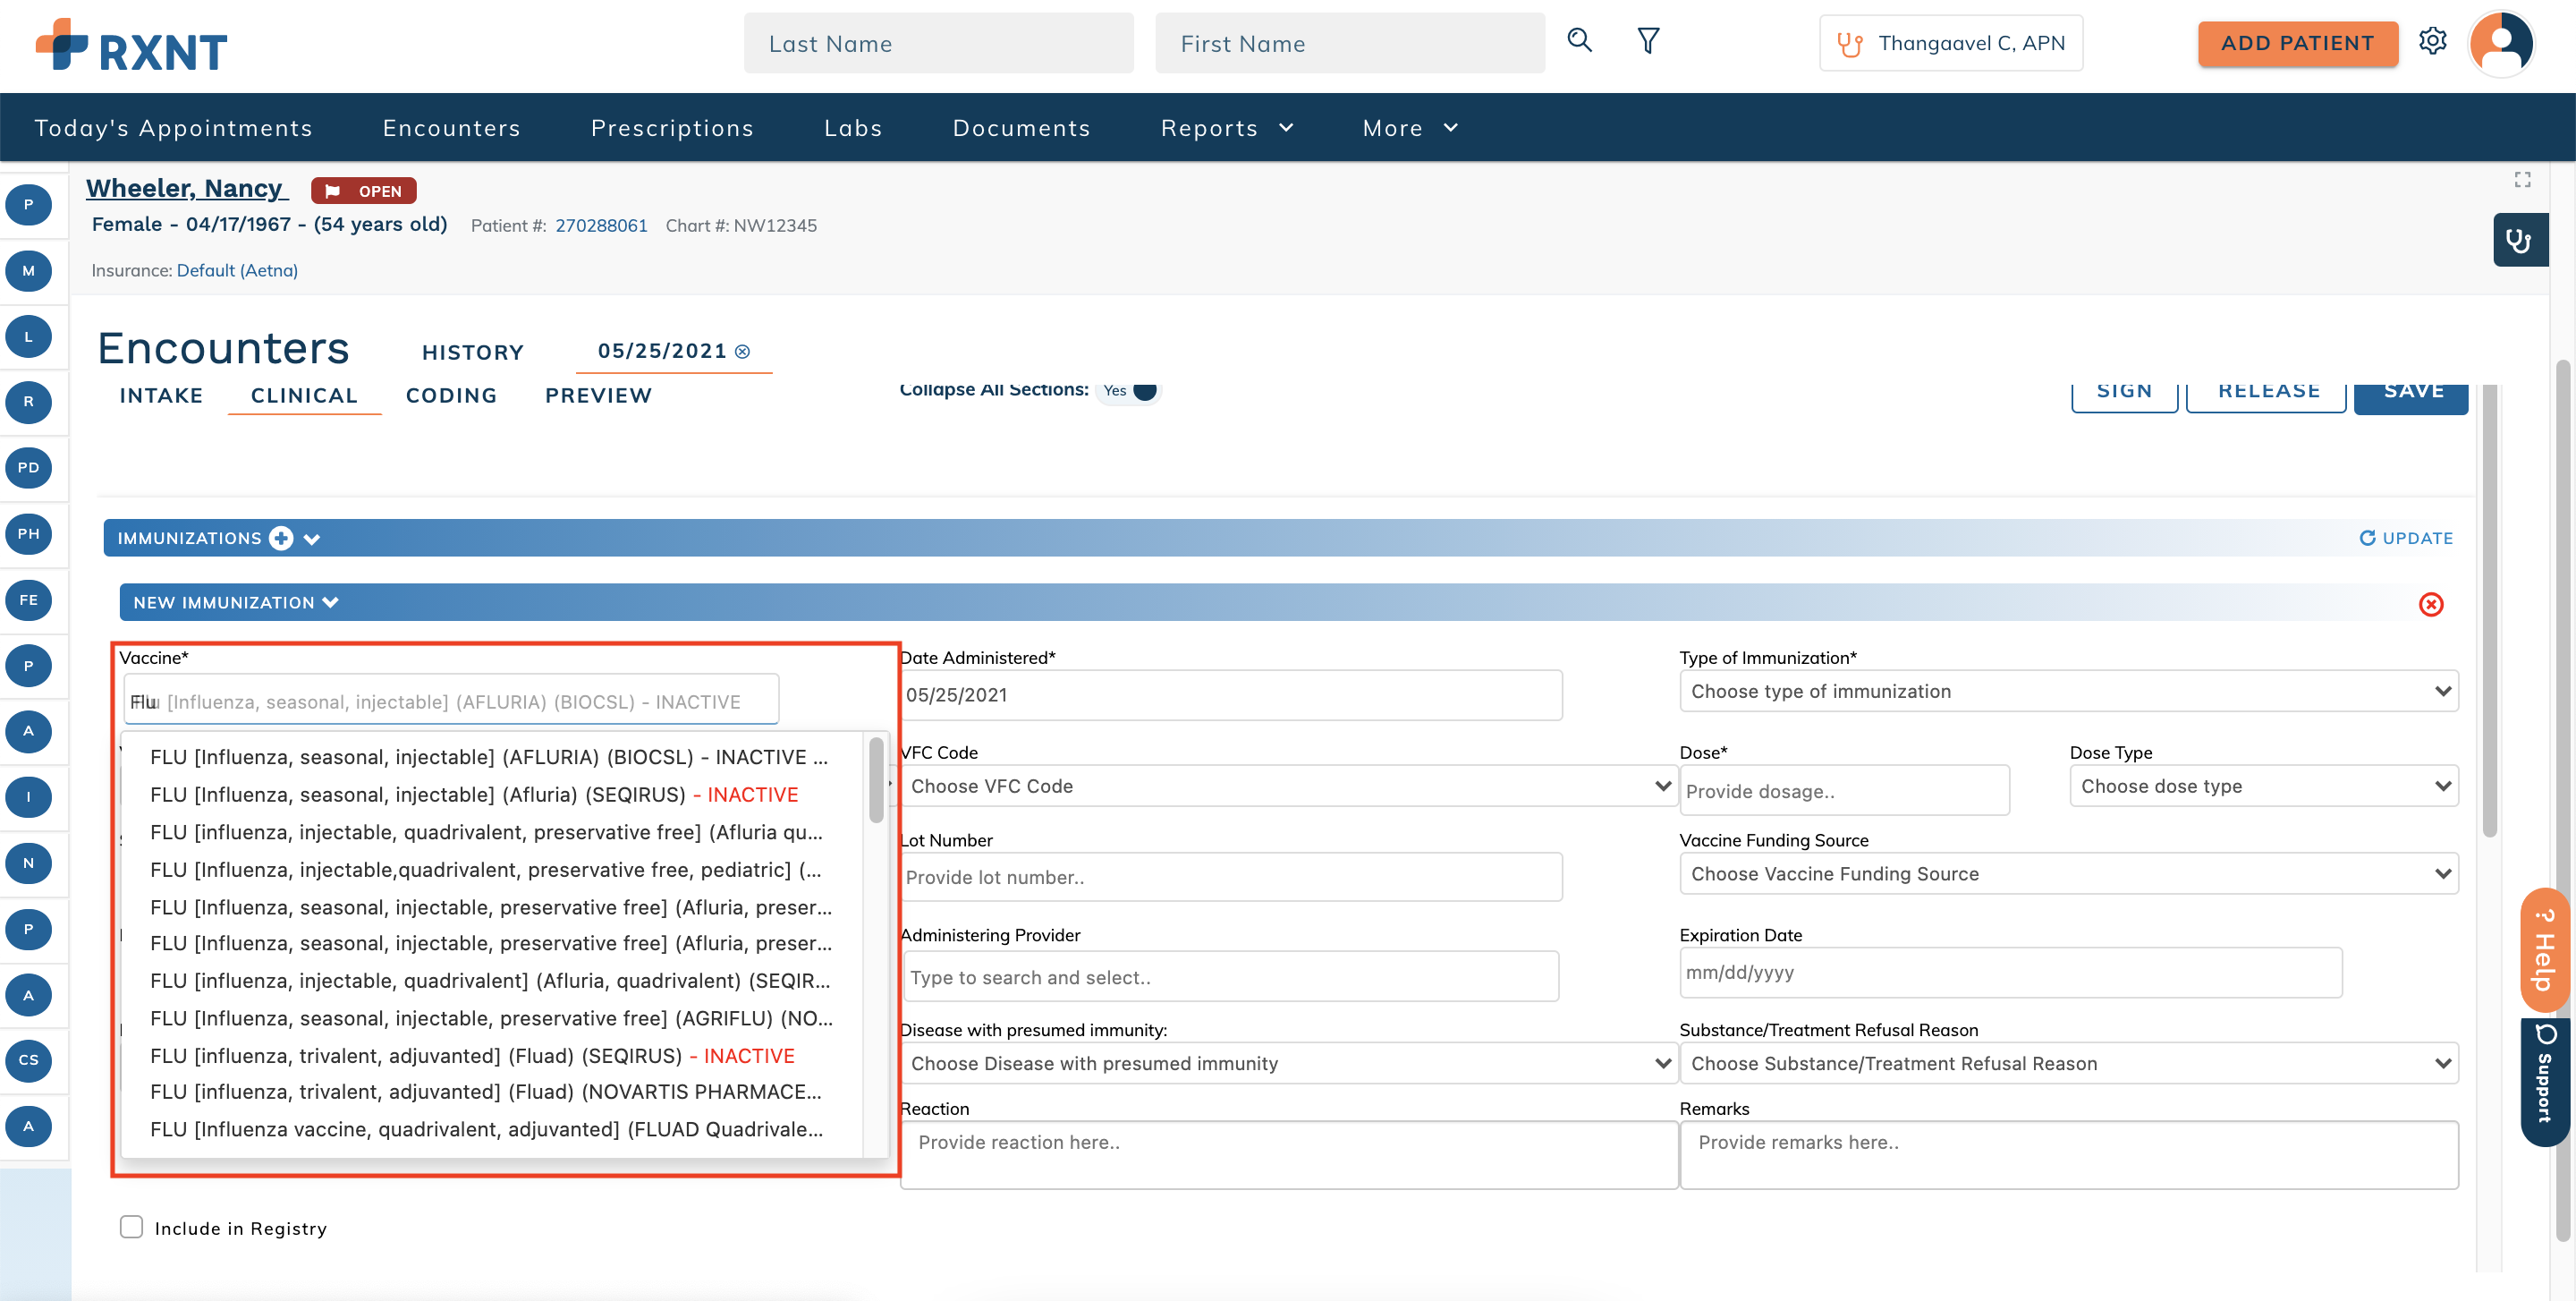
Task: Select the L sidebar circle
Action: click(29, 336)
